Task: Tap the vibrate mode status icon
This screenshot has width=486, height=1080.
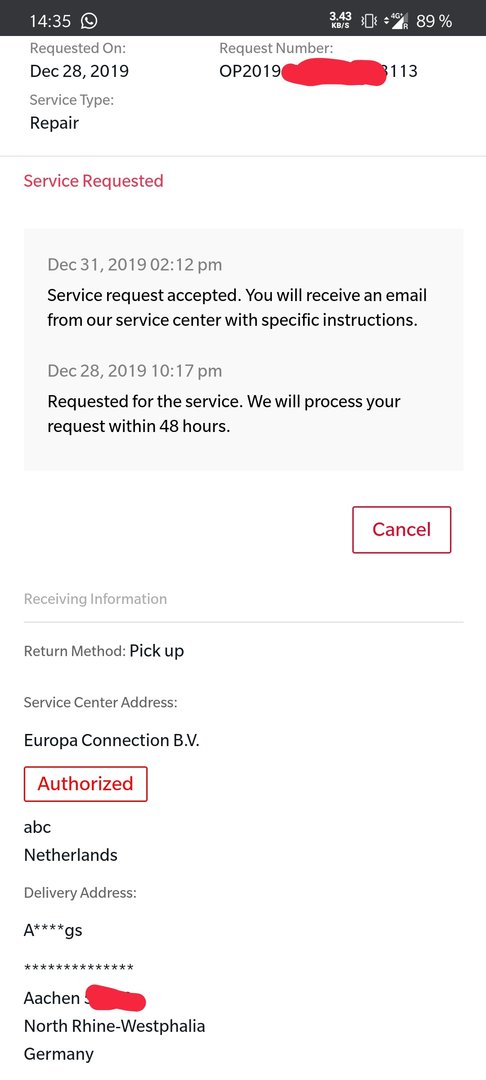Action: 369,21
